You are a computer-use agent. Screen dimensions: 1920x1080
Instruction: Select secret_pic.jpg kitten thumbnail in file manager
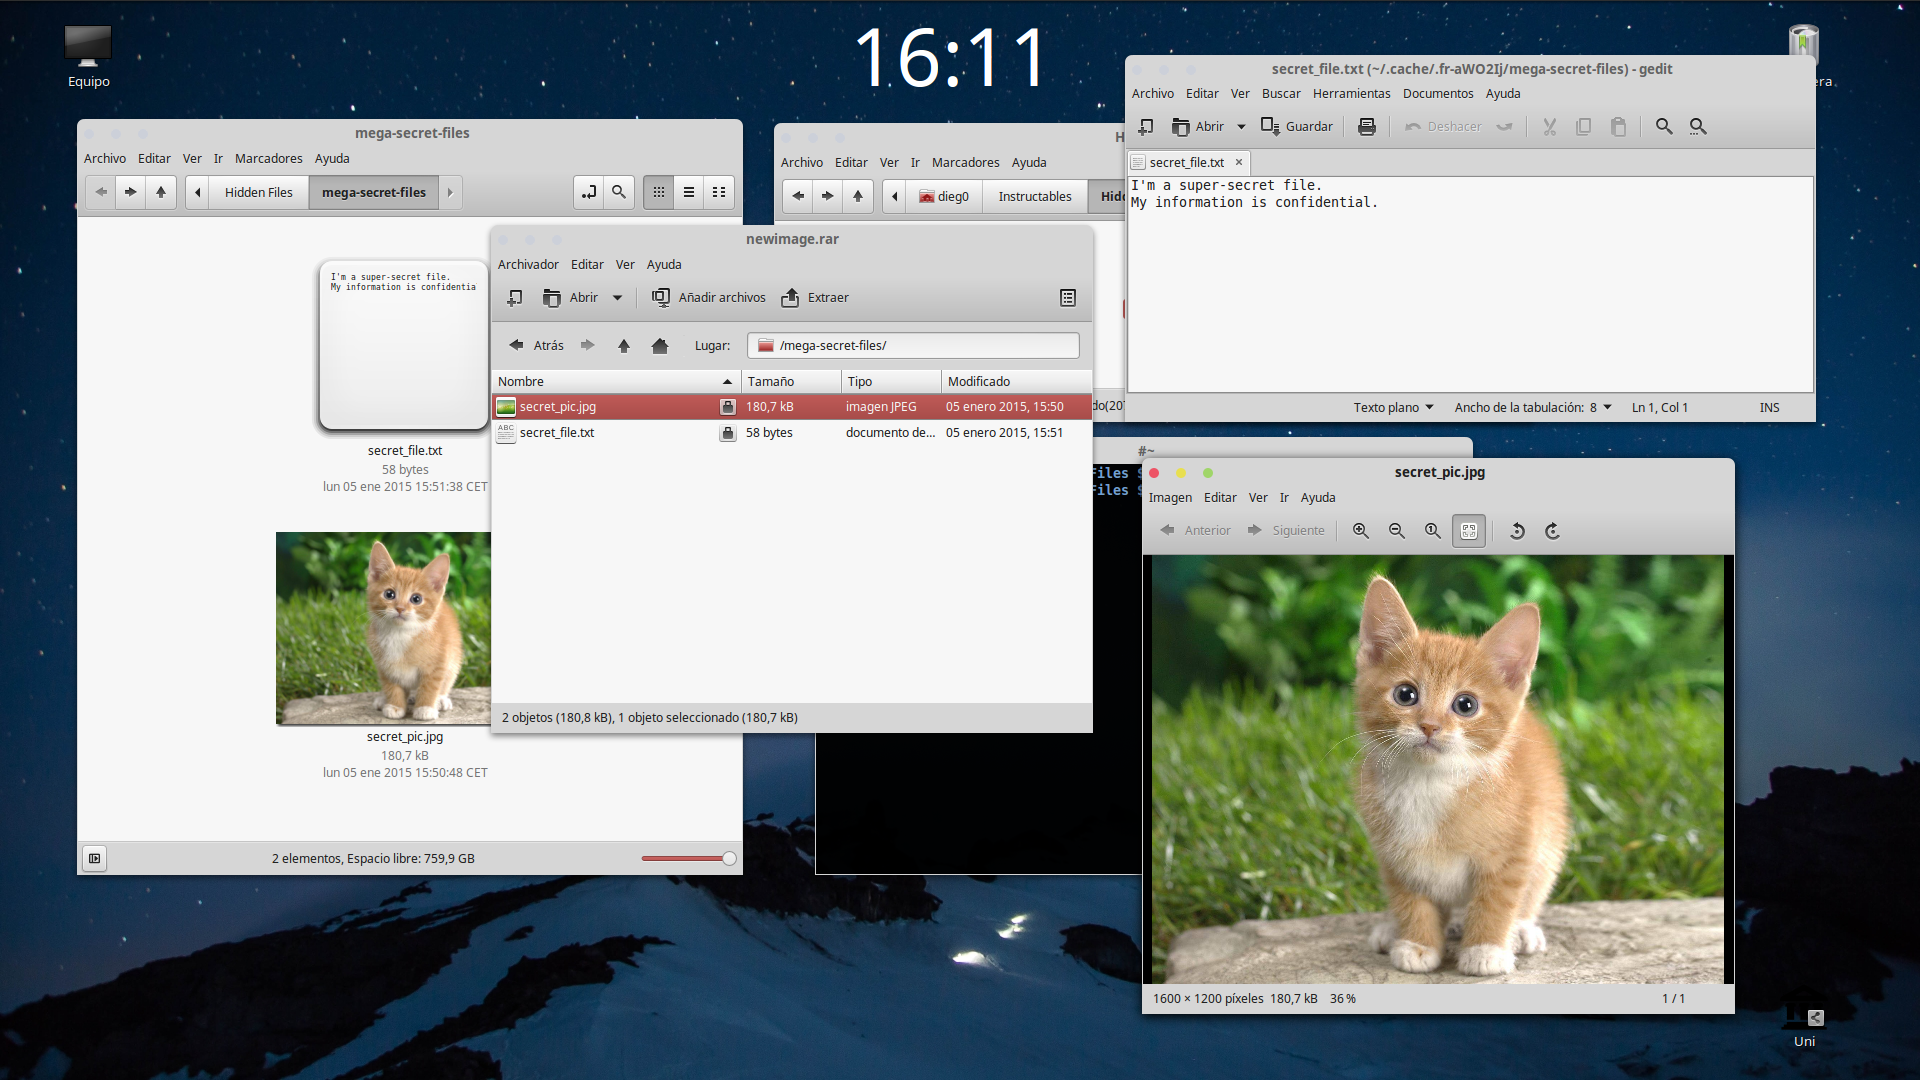coord(384,628)
